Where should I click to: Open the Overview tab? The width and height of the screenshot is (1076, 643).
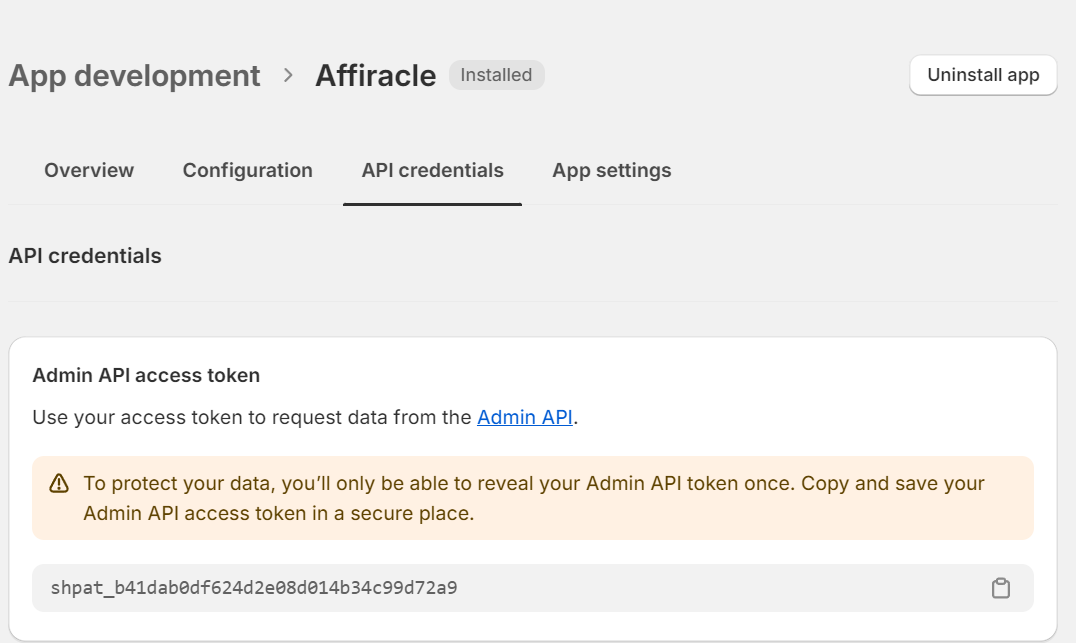tap(89, 170)
